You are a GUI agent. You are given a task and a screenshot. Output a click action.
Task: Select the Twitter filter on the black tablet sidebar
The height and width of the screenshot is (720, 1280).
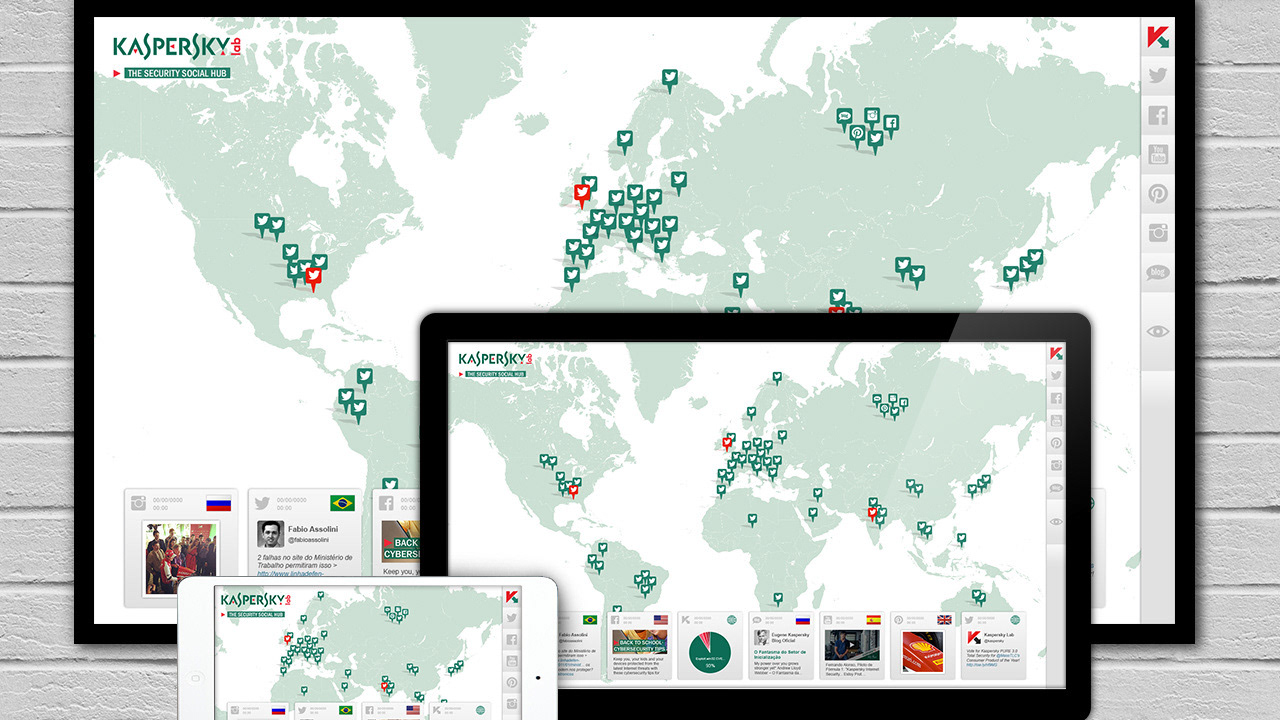(1056, 376)
